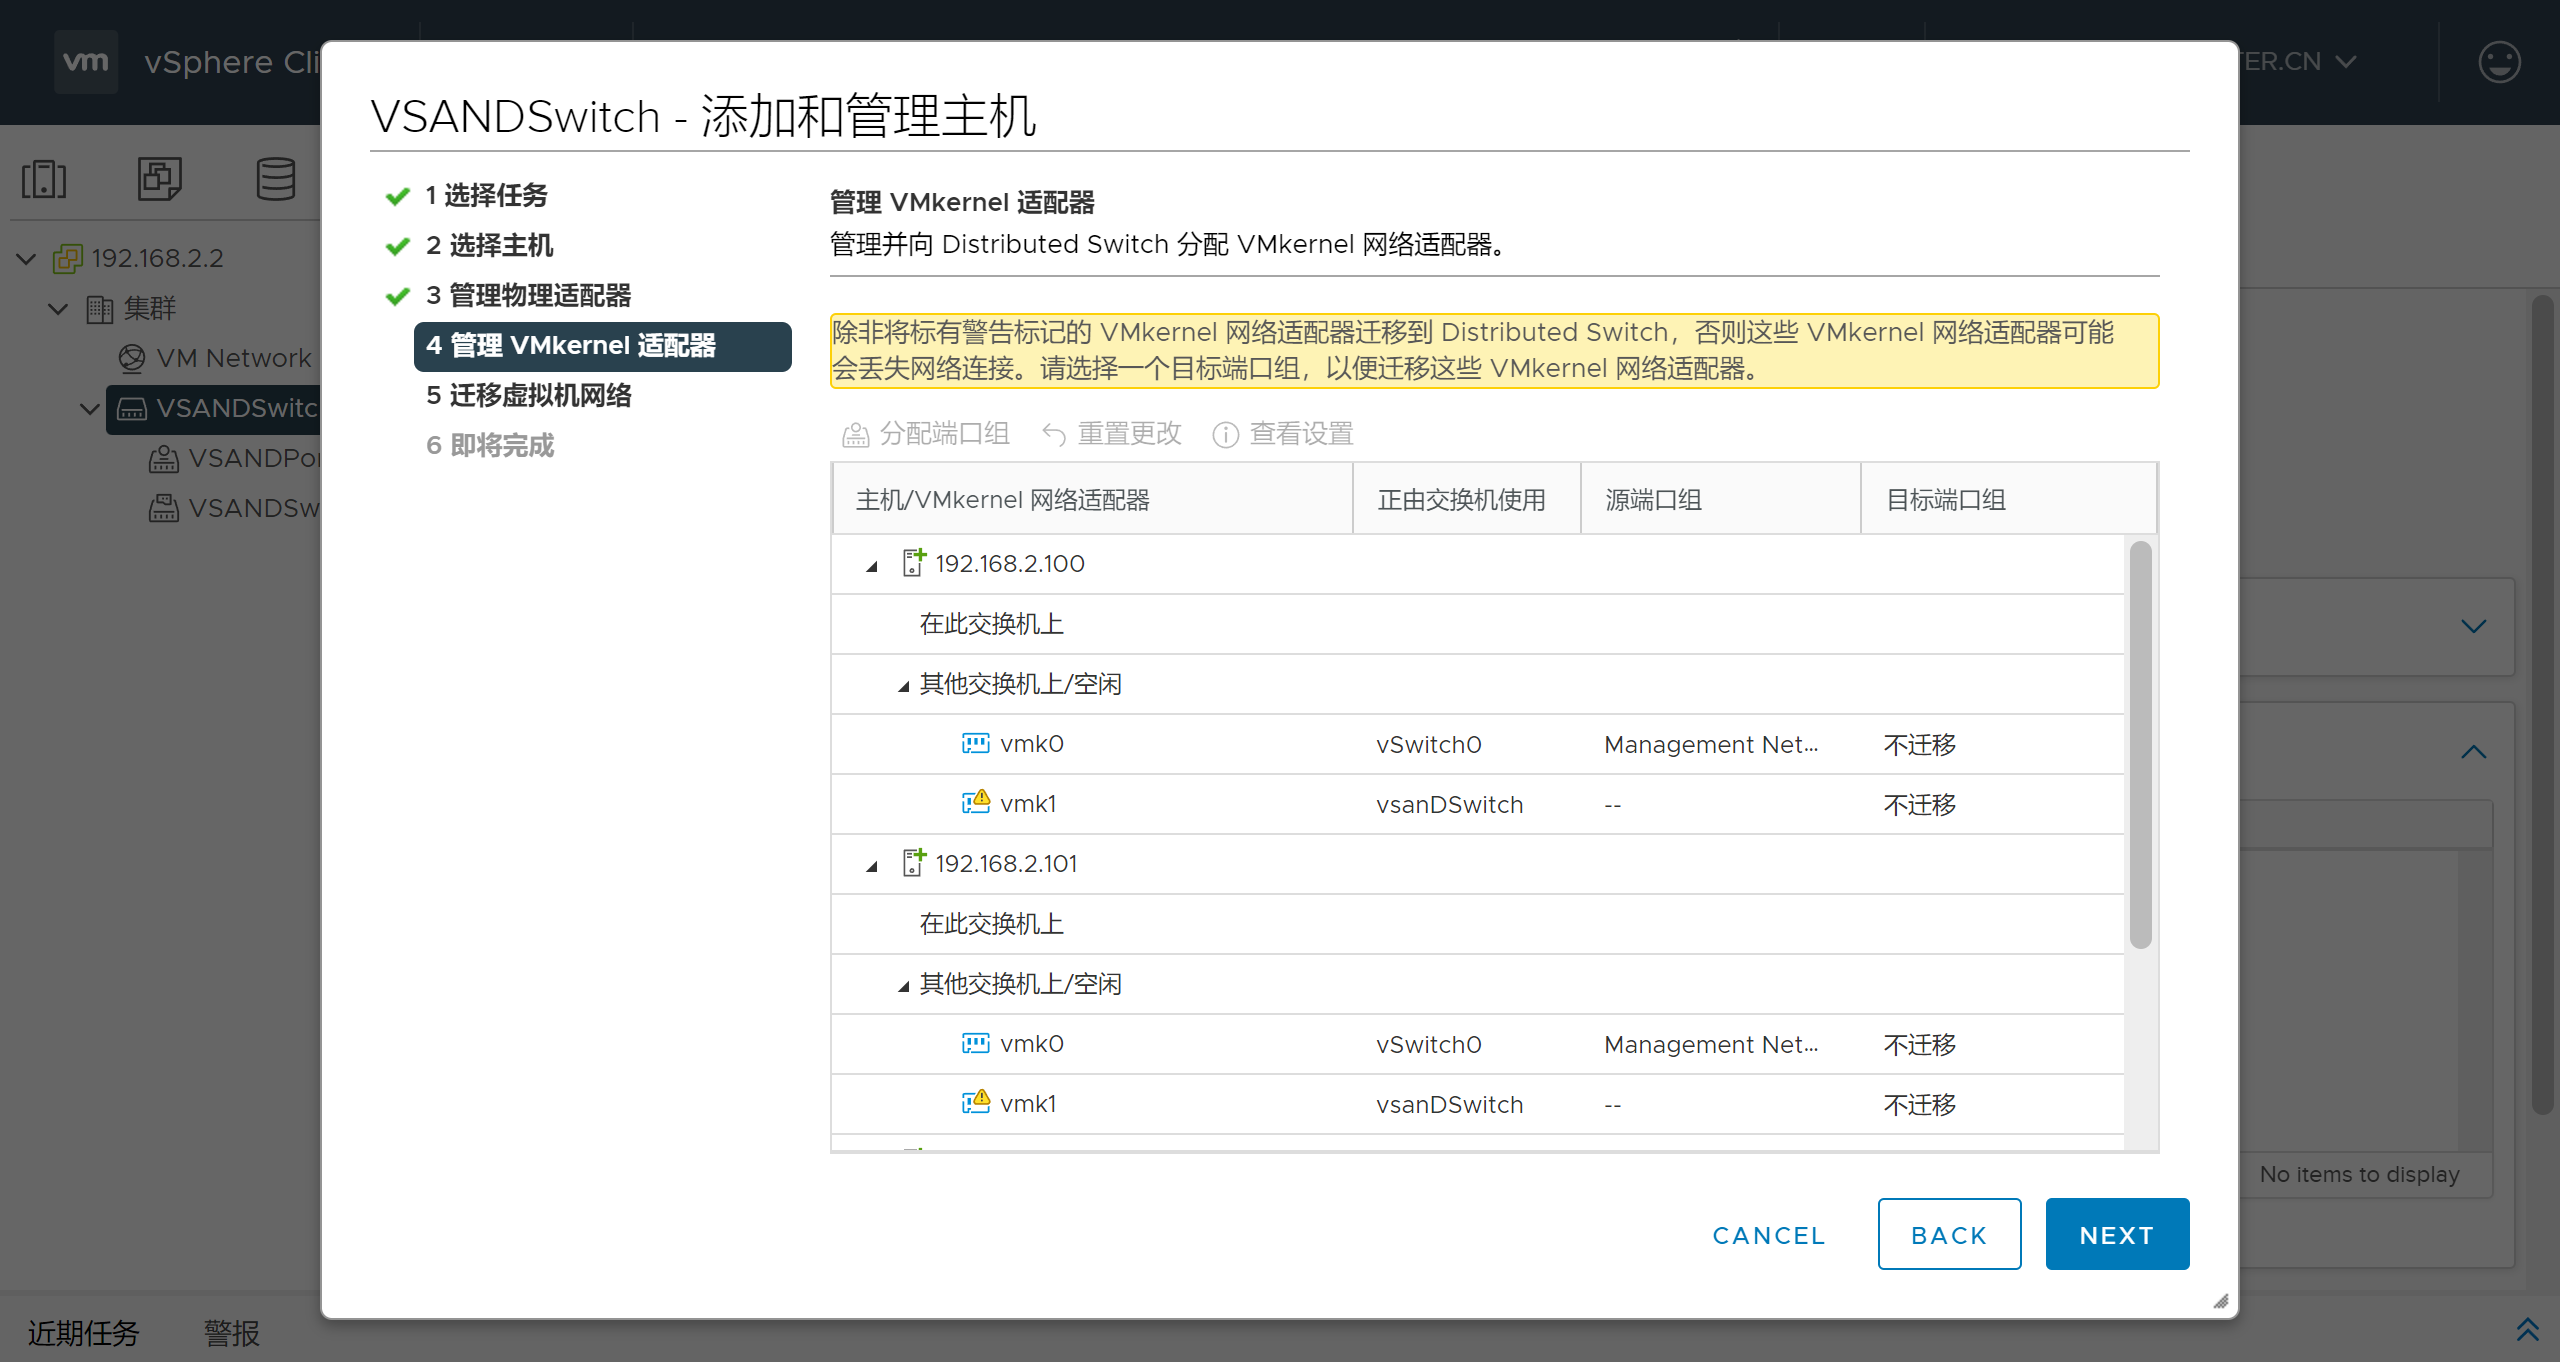Image resolution: width=2560 pixels, height=1362 pixels.
Task: Switch to the 警报 tab
Action: pos(232,1332)
